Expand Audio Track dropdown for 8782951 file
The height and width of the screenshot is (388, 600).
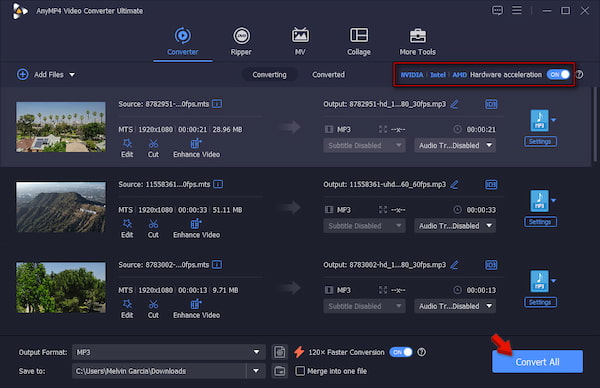(x=455, y=145)
